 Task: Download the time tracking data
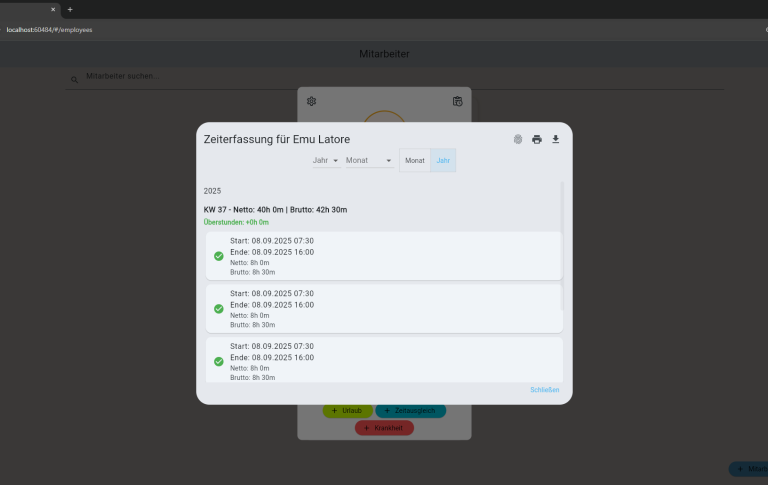(x=556, y=139)
